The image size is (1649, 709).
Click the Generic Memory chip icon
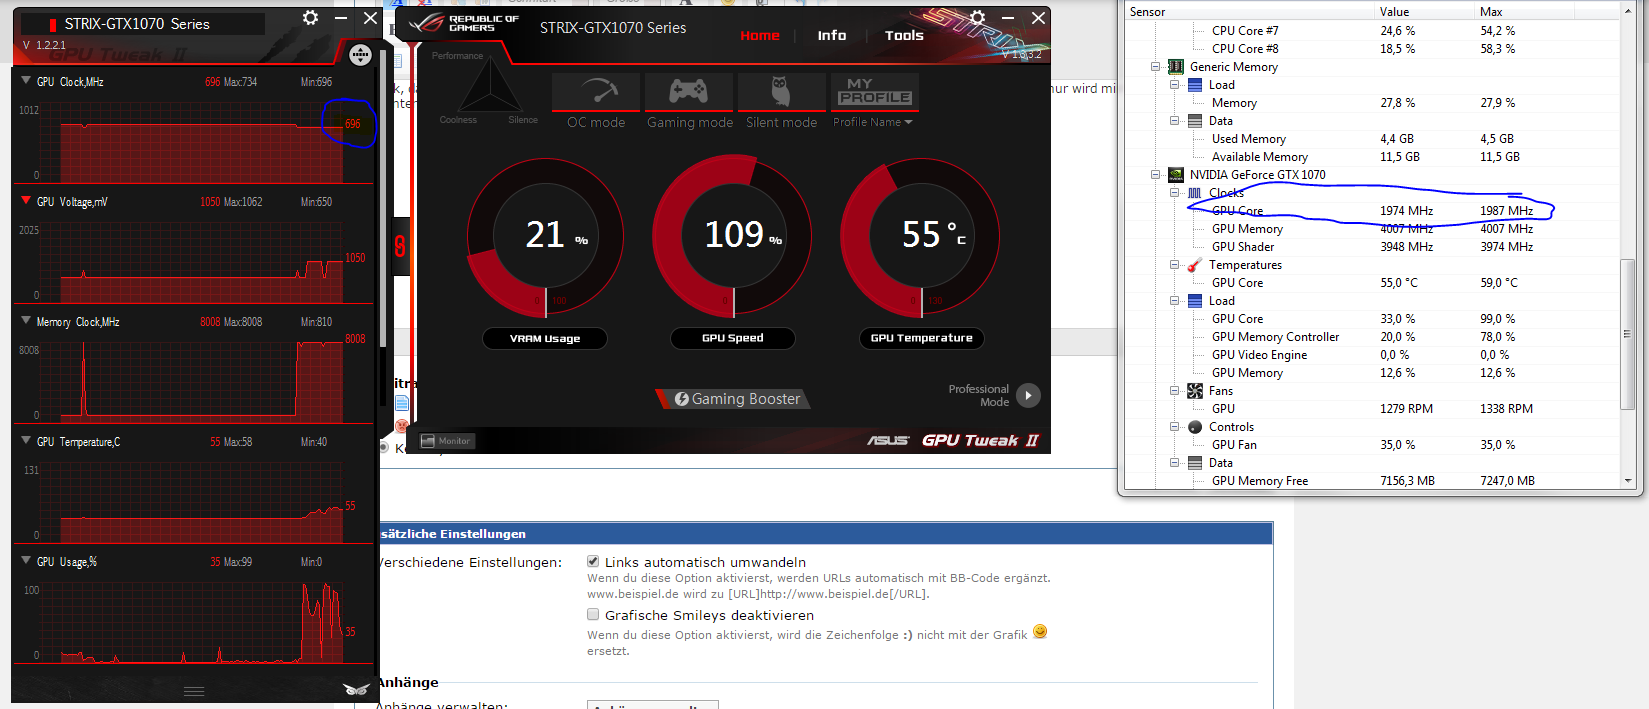[1176, 67]
